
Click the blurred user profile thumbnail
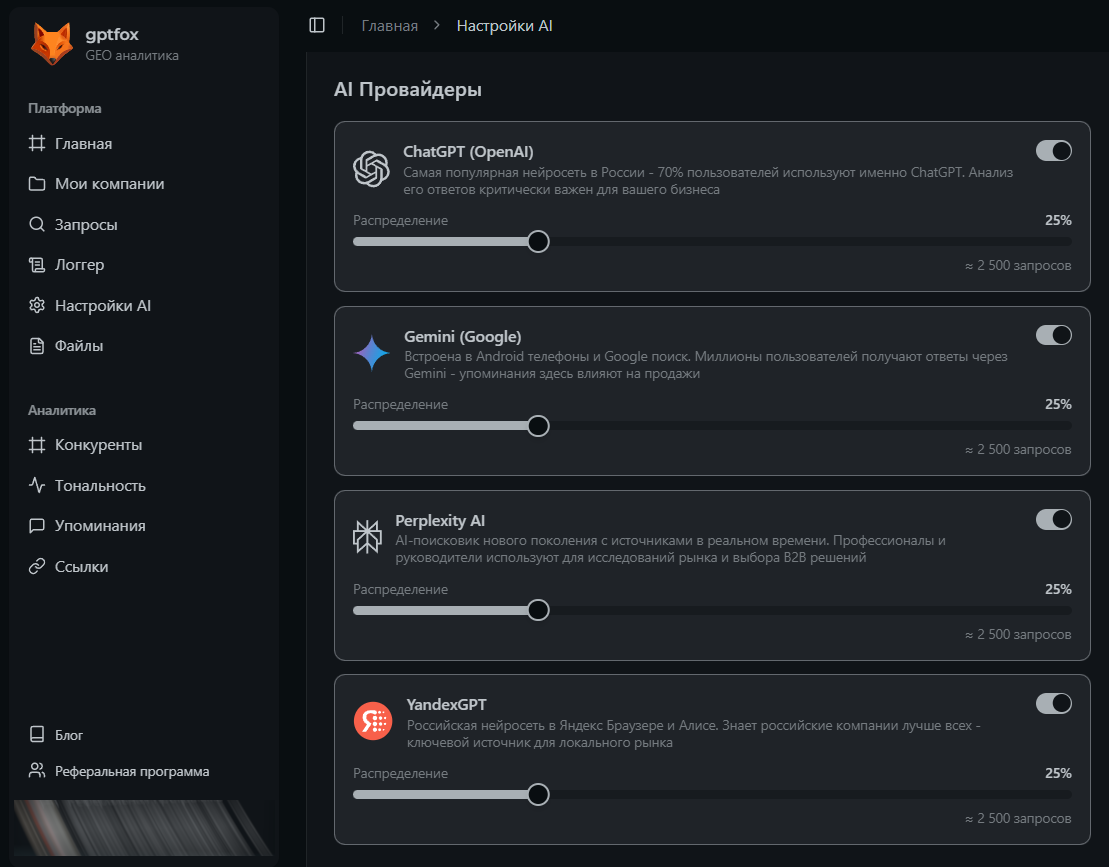coord(143,827)
